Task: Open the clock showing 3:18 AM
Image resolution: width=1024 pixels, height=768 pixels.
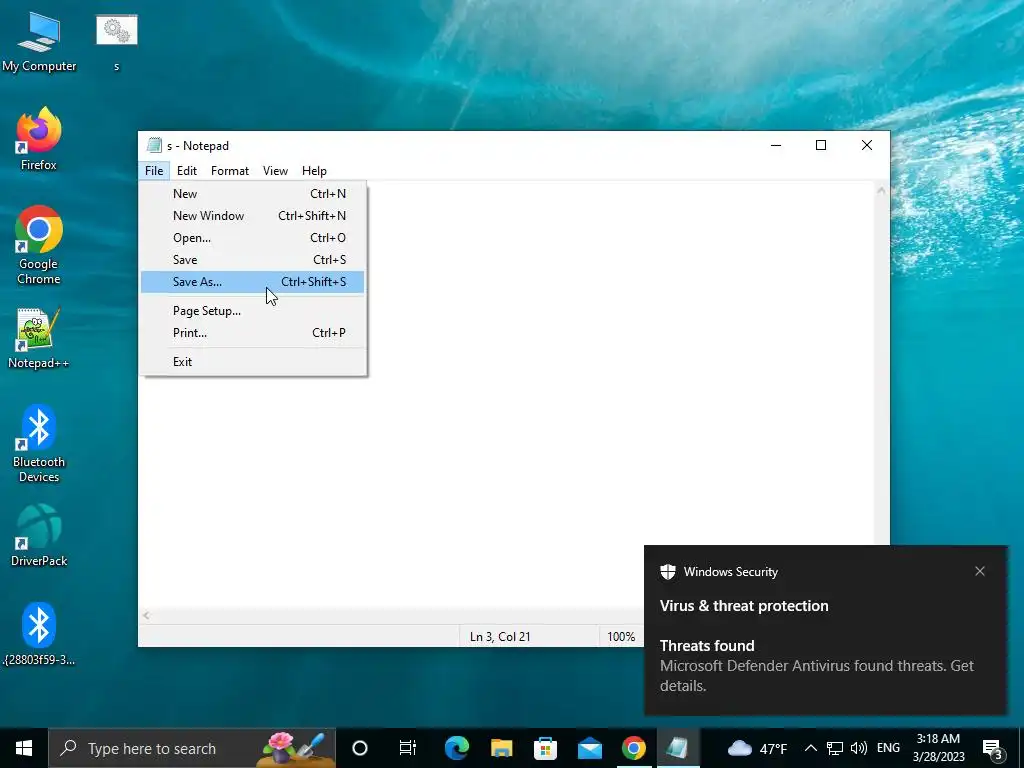Action: [x=938, y=748]
